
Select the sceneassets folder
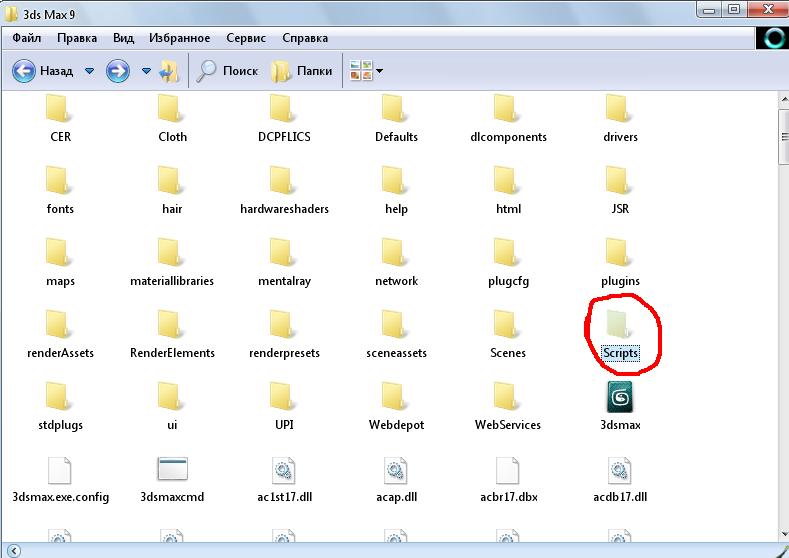pyautogui.click(x=396, y=335)
